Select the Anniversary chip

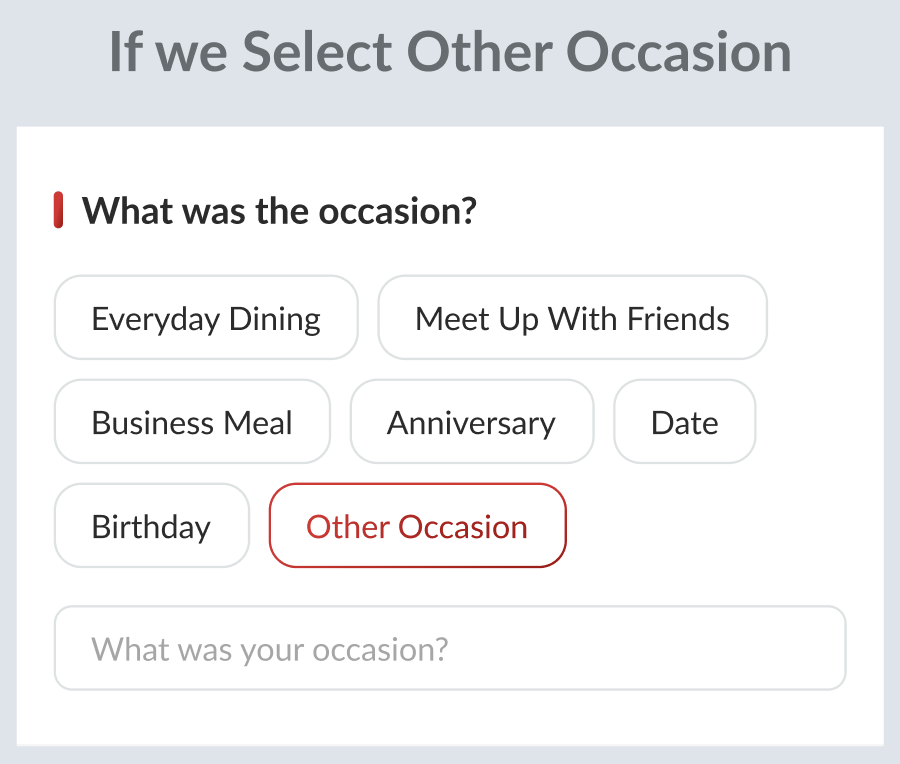(471, 422)
